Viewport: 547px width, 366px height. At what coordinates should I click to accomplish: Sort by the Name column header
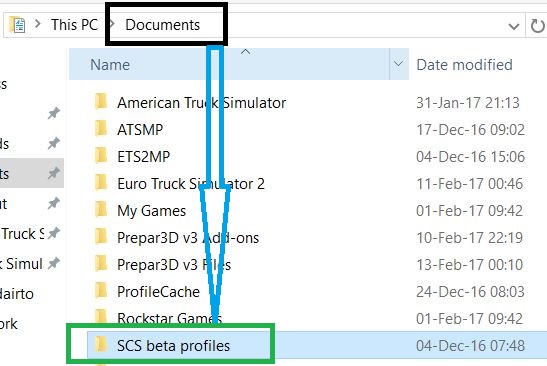229,65
